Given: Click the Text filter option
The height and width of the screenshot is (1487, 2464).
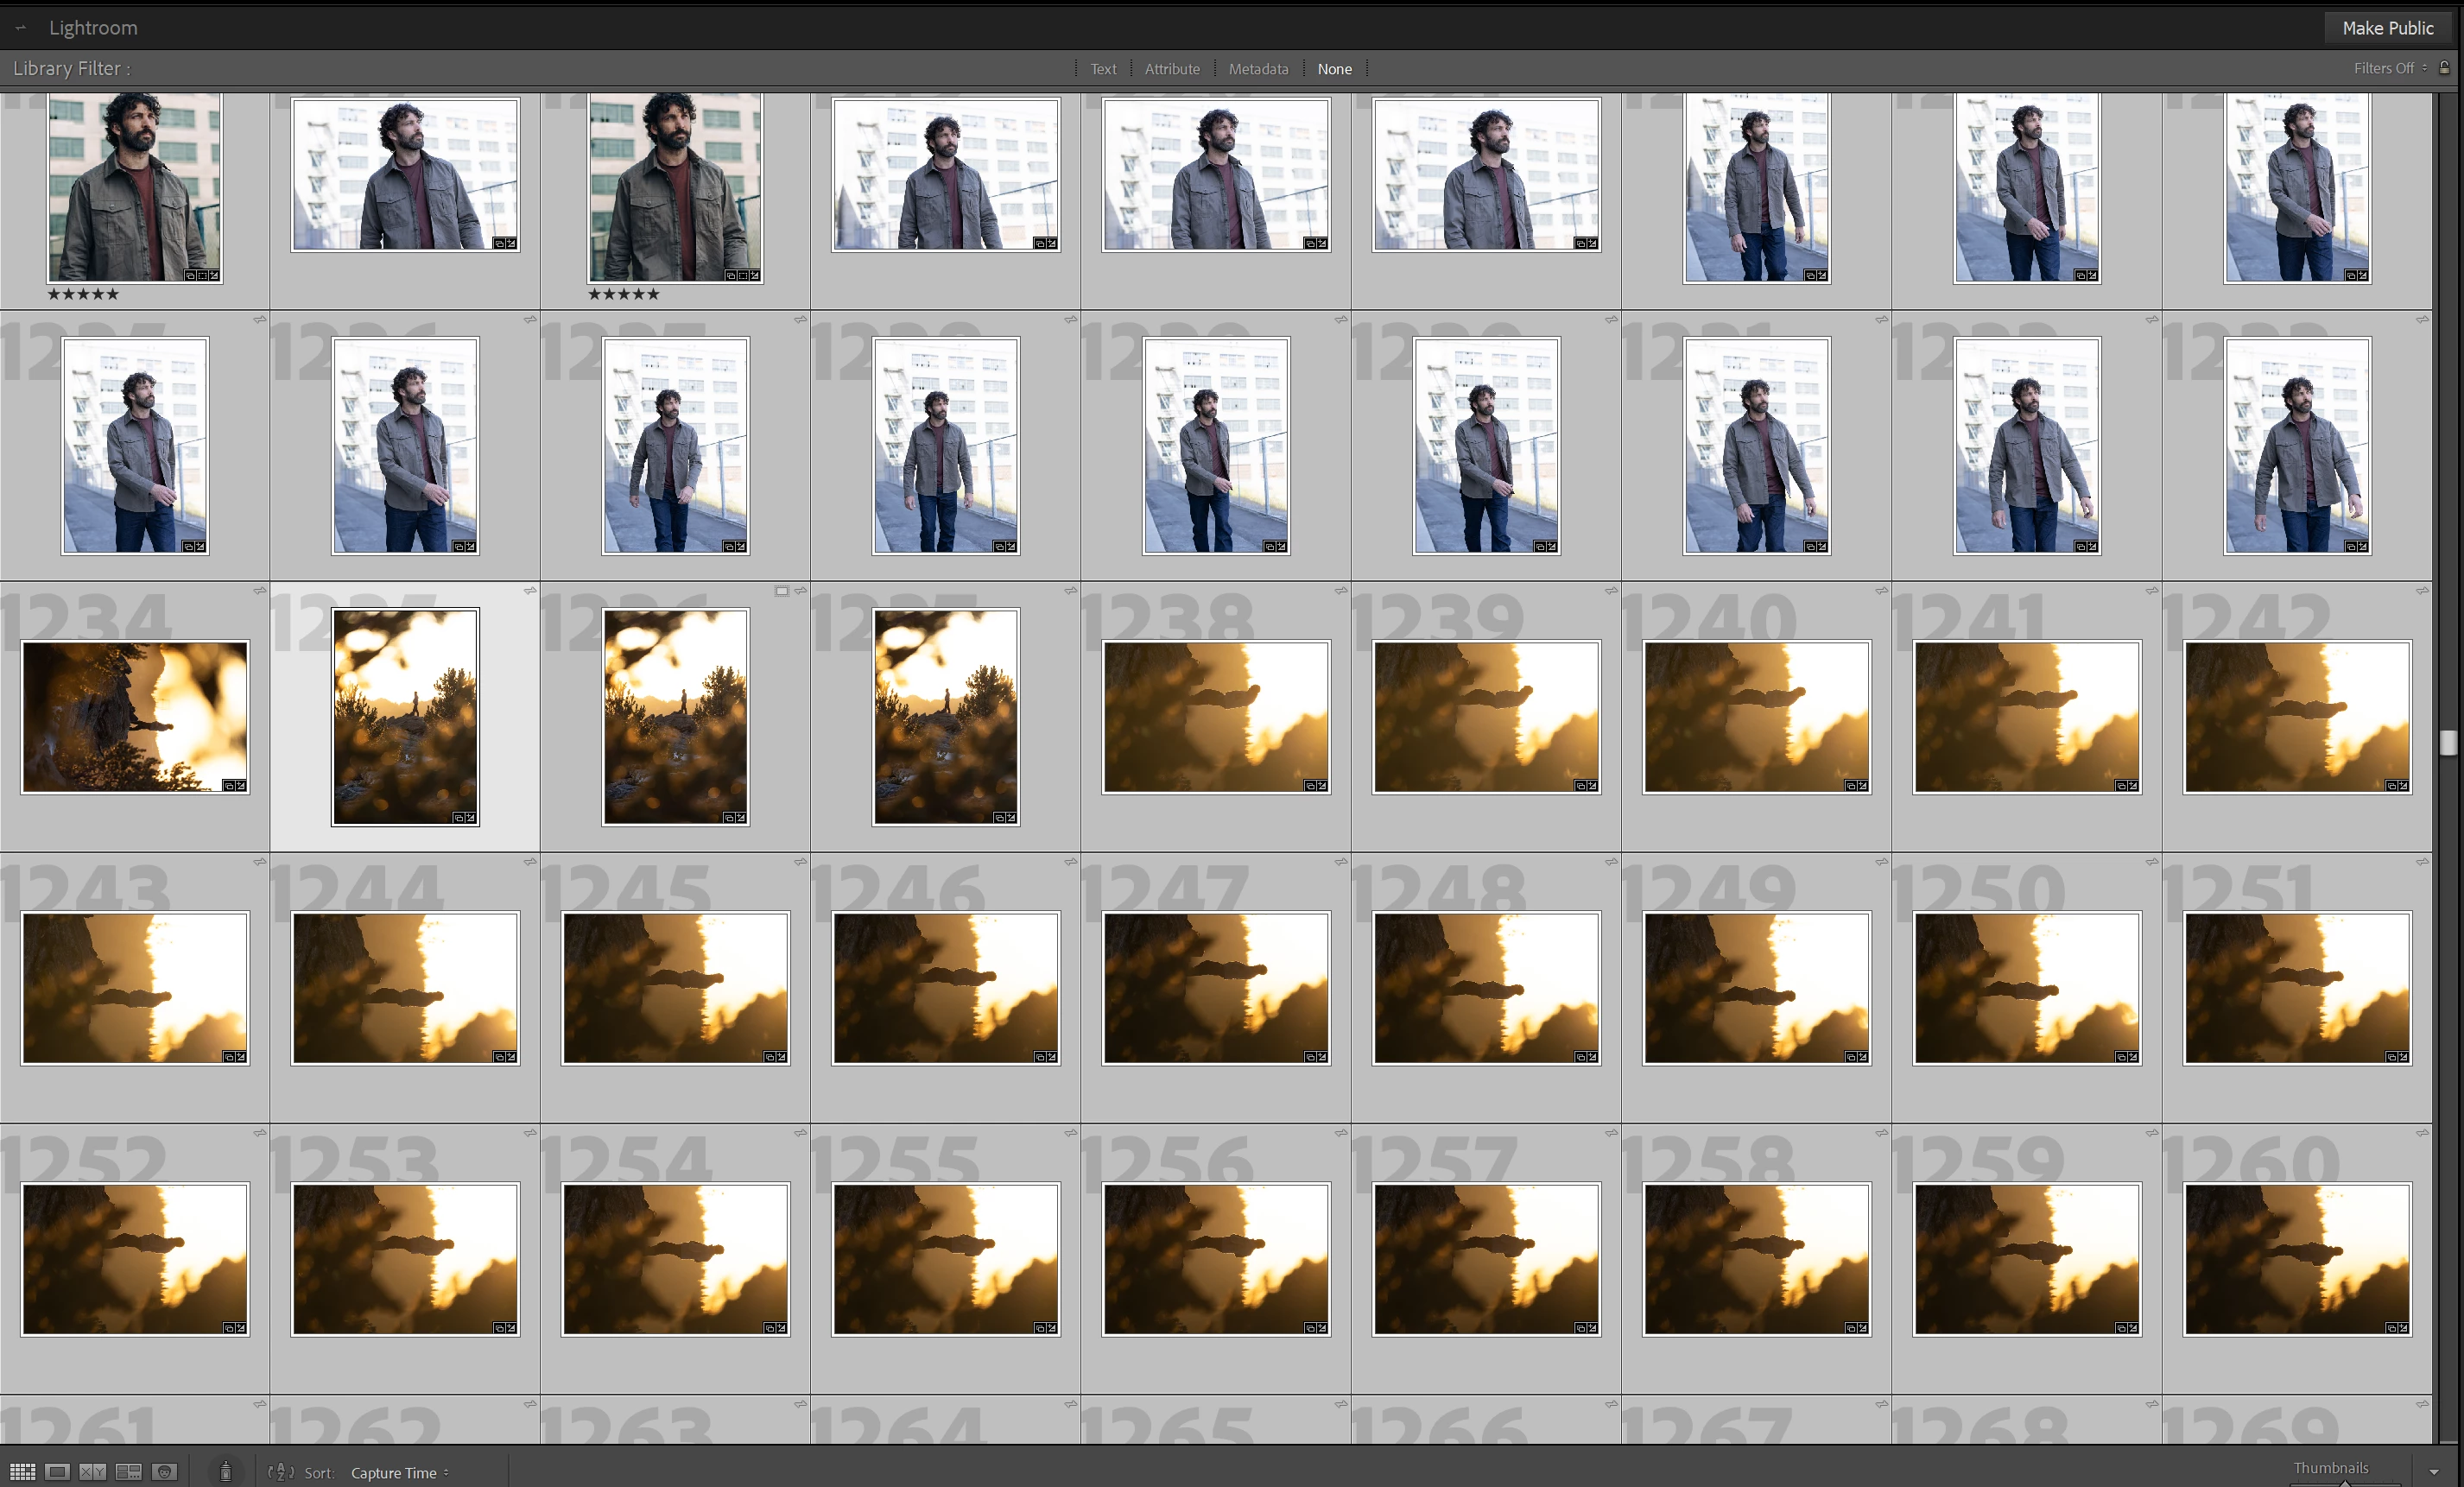Looking at the screenshot, I should click(x=1103, y=69).
